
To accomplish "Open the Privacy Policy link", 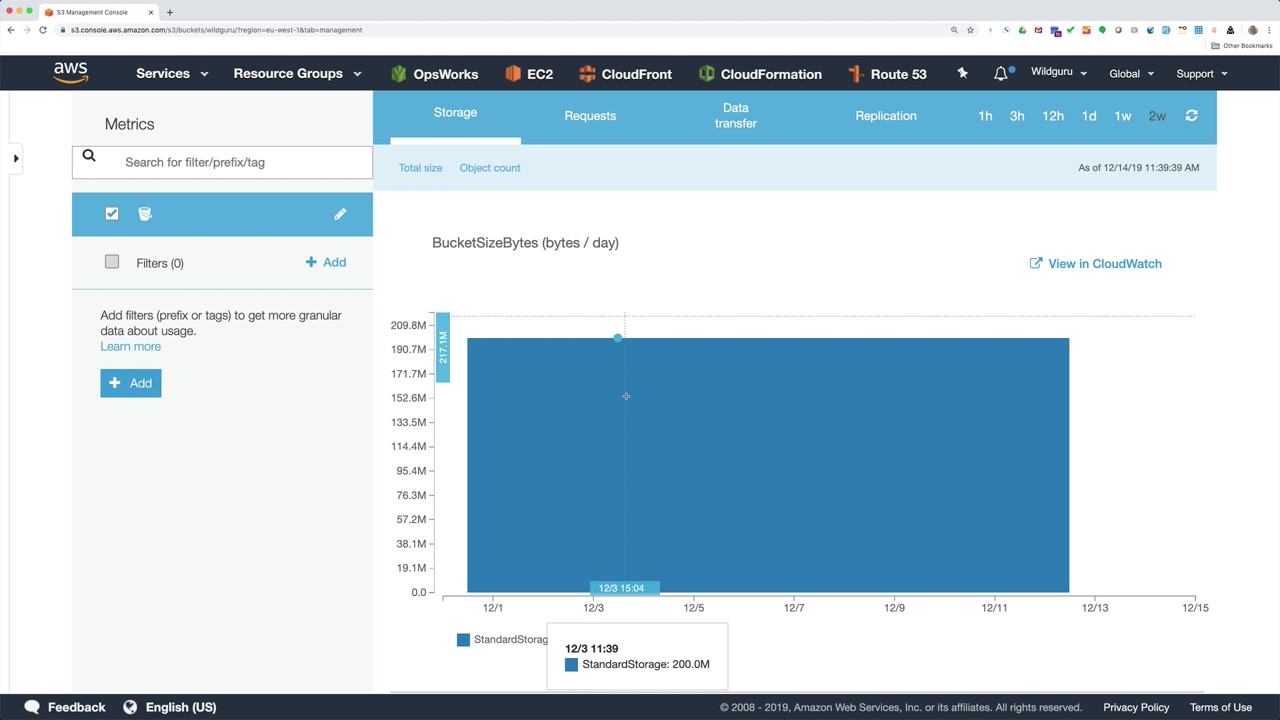I will [1136, 707].
